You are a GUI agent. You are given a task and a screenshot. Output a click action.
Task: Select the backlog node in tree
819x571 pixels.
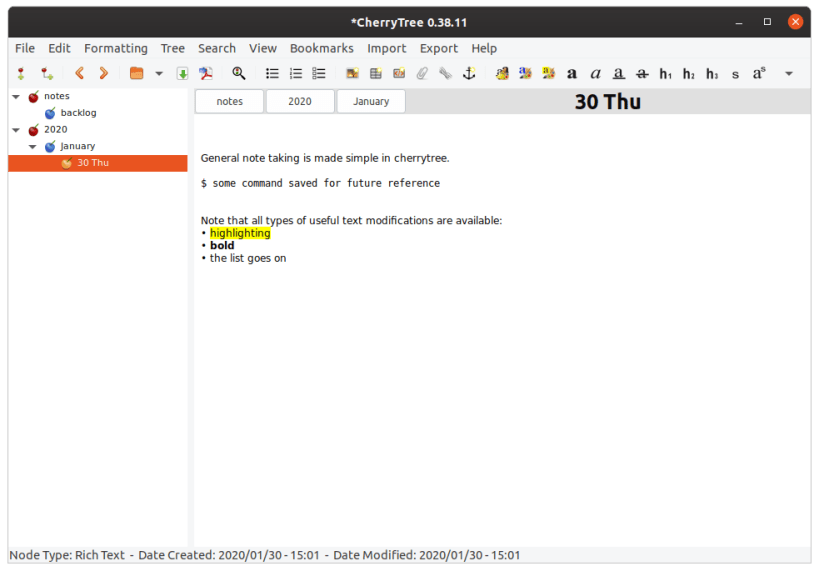[x=78, y=113]
